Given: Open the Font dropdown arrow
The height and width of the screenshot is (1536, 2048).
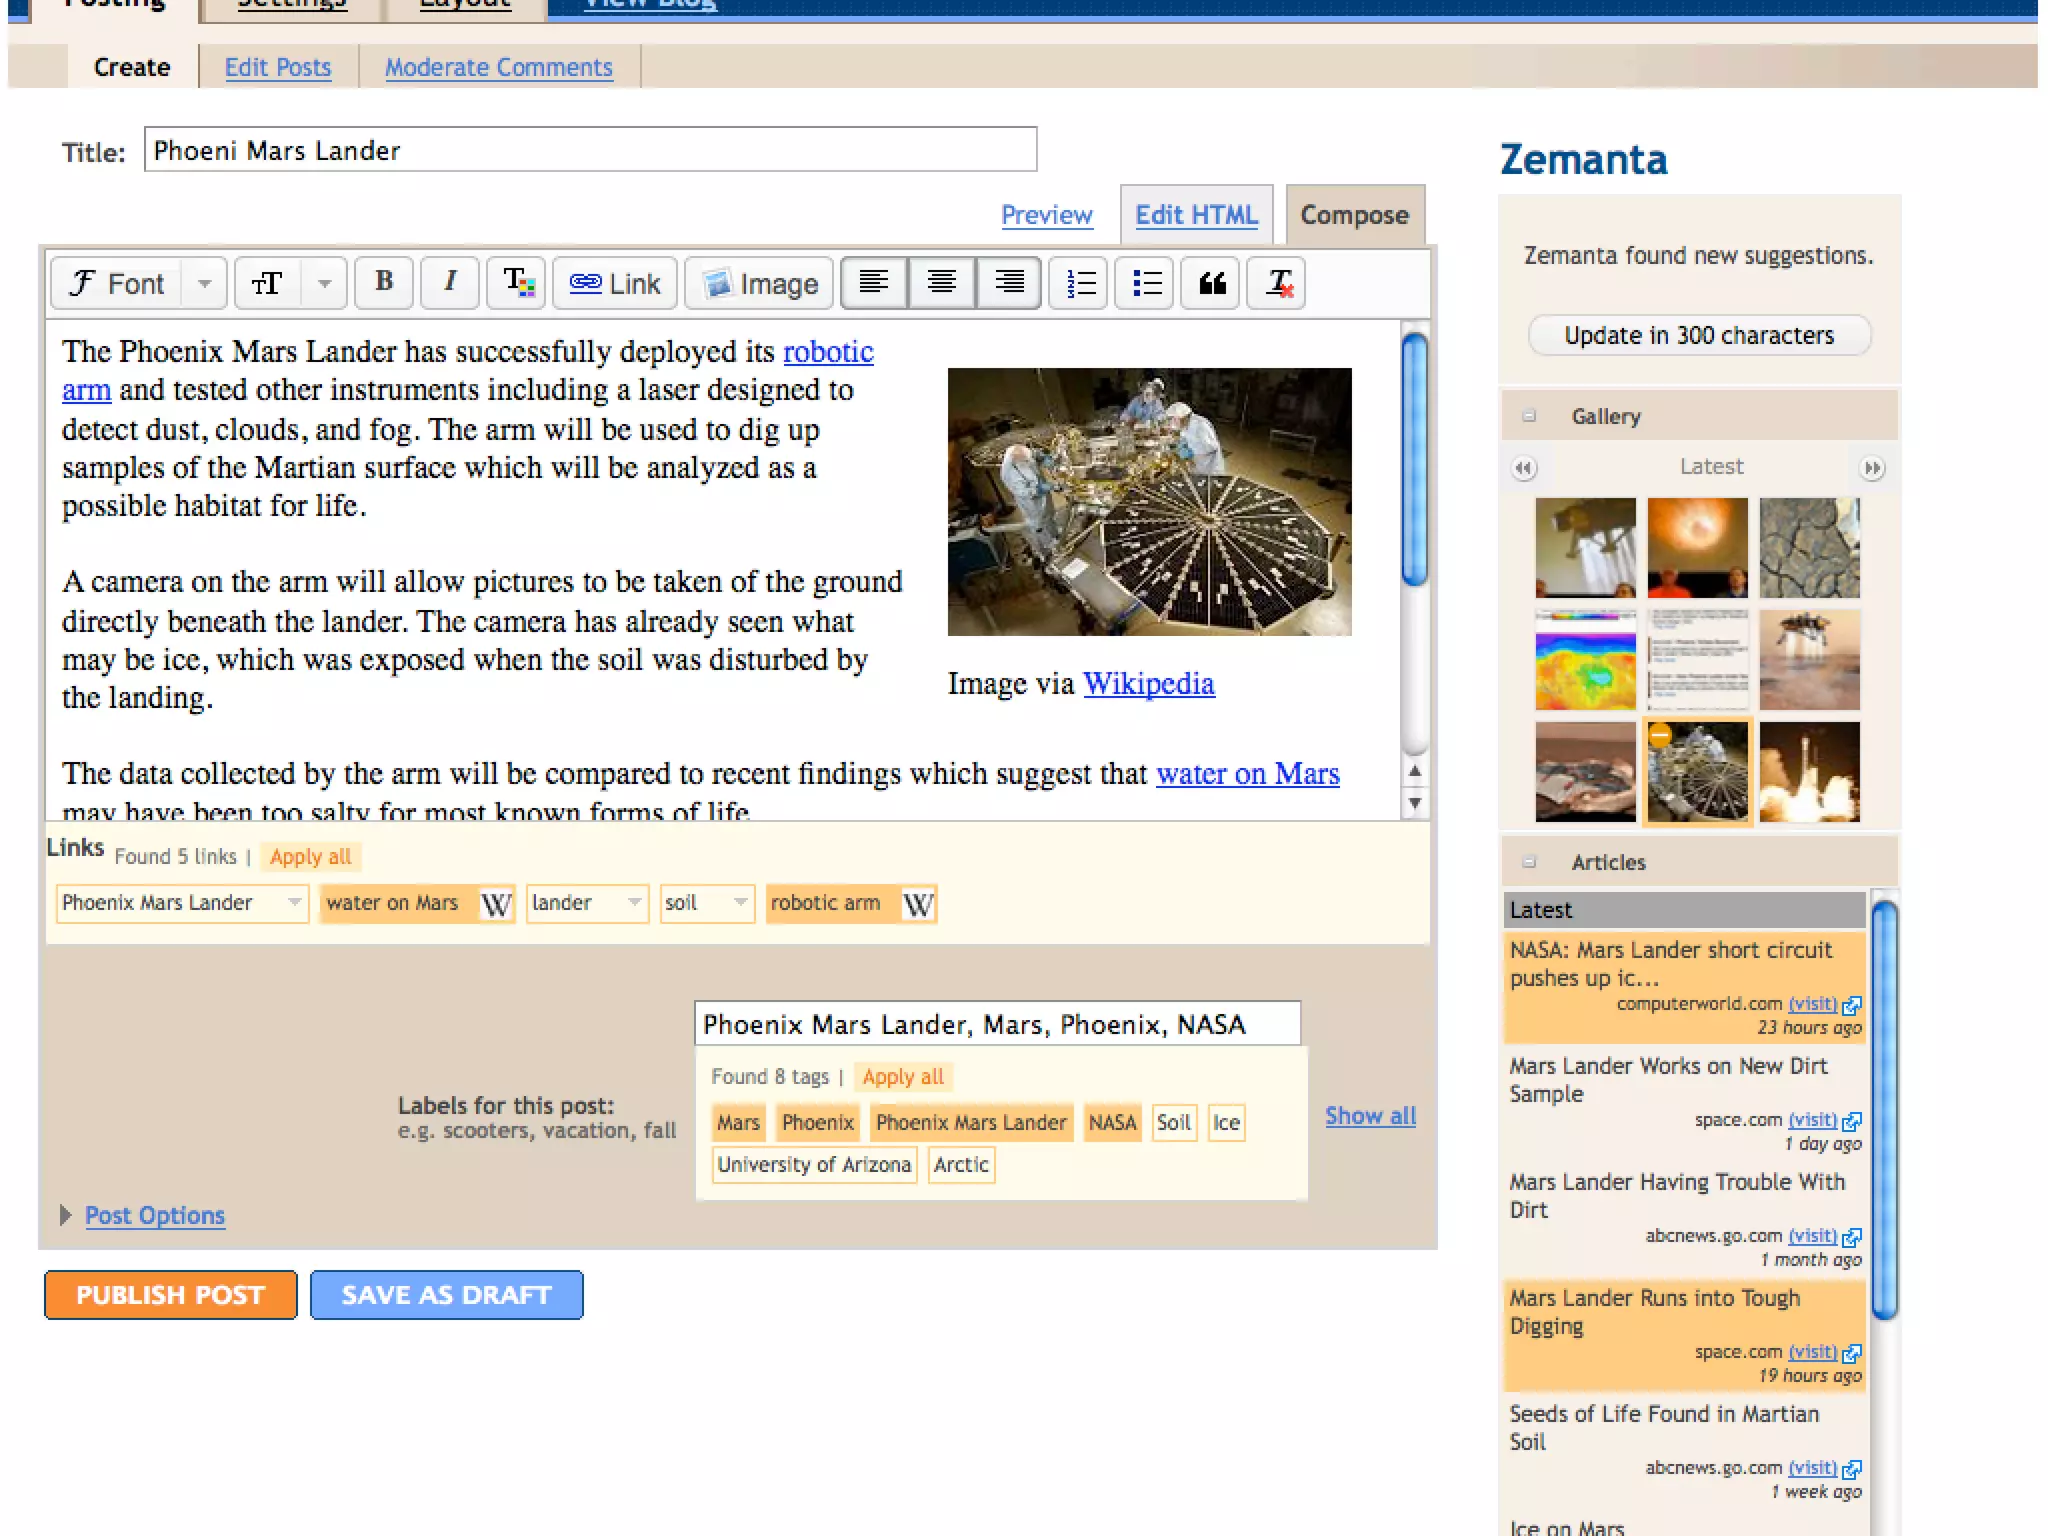Looking at the screenshot, I should point(205,283).
